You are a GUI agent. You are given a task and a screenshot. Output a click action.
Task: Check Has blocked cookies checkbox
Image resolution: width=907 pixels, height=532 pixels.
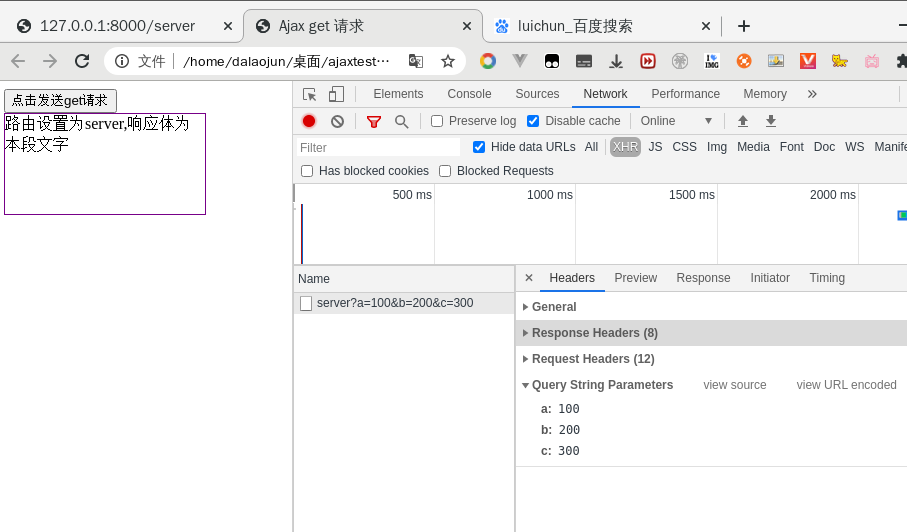point(307,171)
